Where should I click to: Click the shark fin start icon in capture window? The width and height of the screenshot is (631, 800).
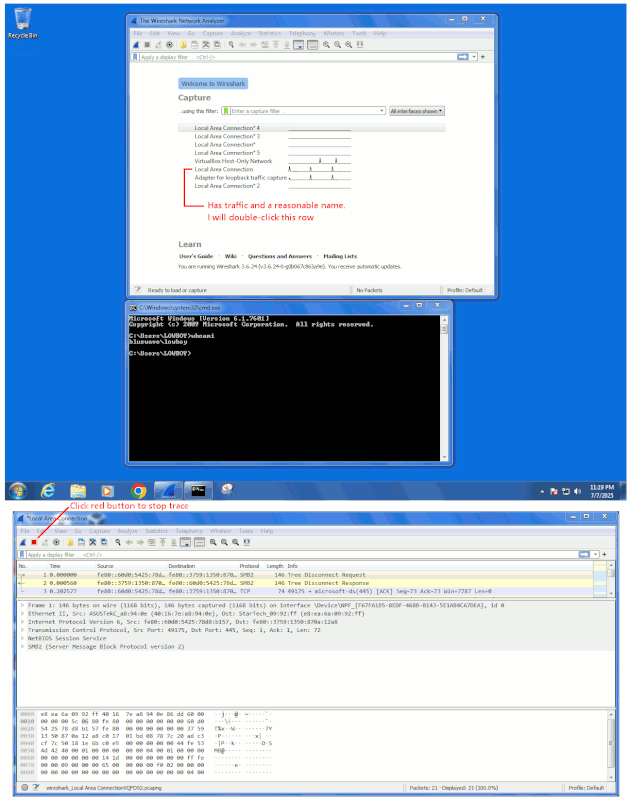point(22,542)
